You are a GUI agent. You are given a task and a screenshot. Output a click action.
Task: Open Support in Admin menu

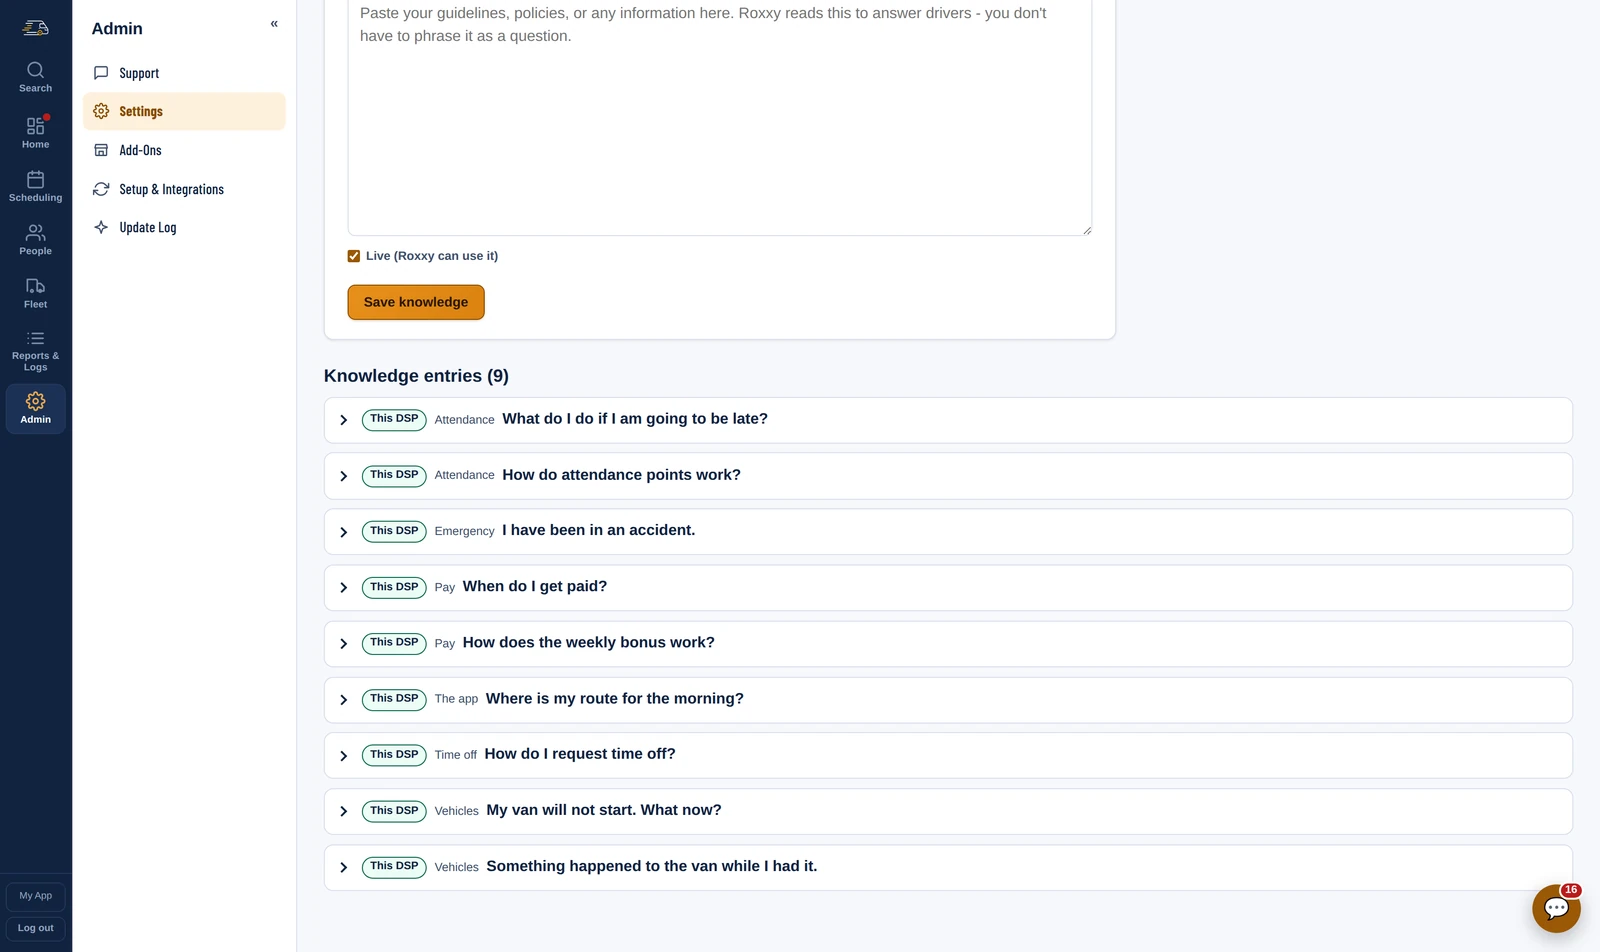coord(184,73)
